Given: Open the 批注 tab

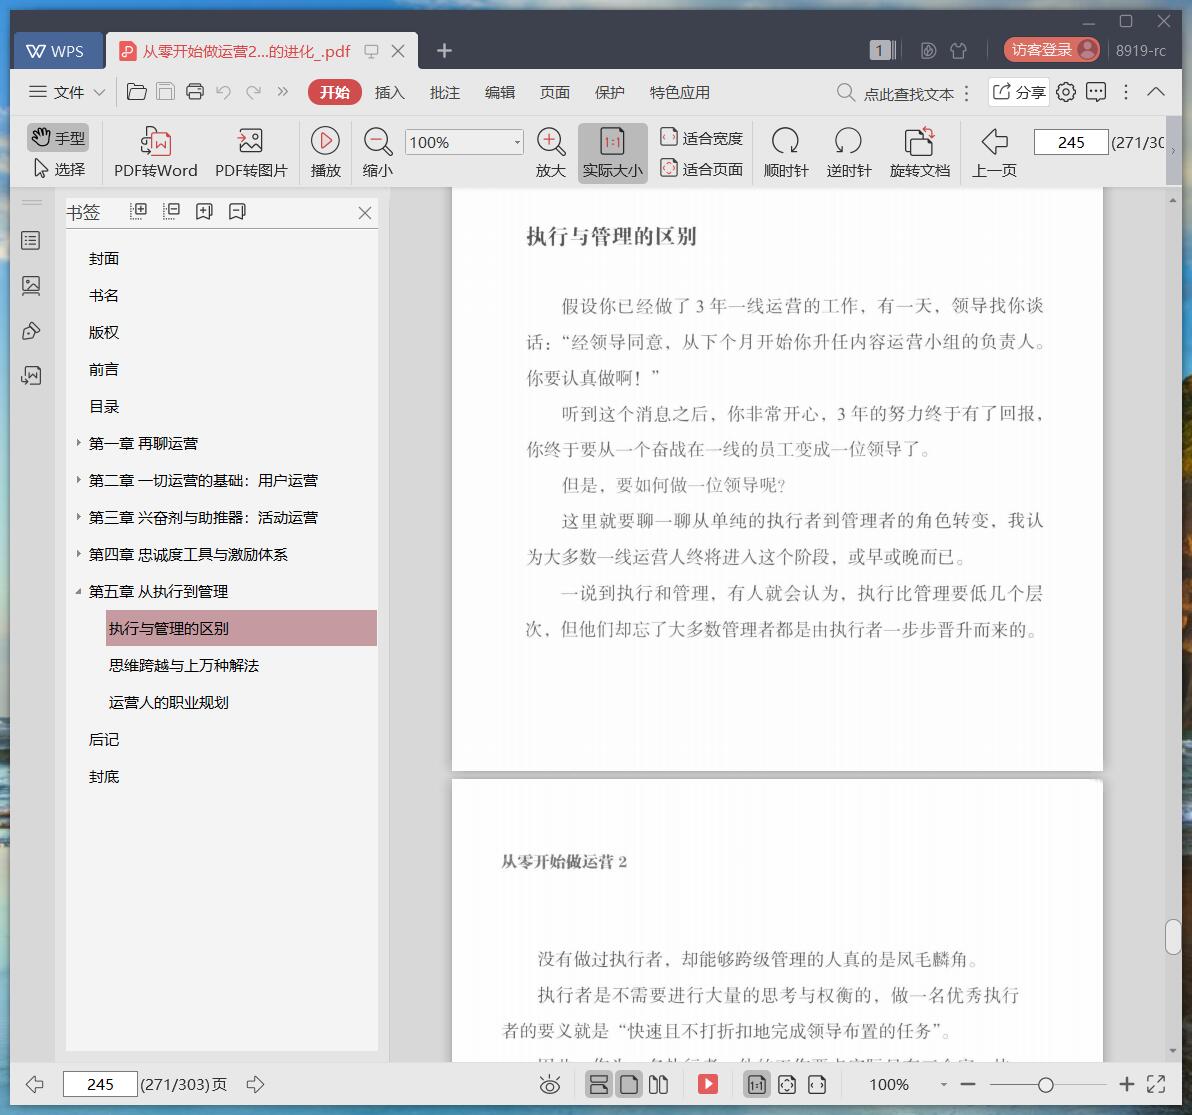Looking at the screenshot, I should 445,92.
